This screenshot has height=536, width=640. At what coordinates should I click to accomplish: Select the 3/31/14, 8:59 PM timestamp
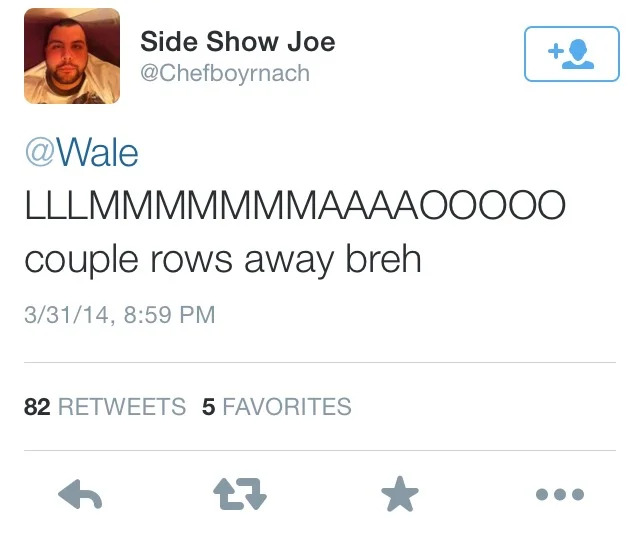[120, 315]
